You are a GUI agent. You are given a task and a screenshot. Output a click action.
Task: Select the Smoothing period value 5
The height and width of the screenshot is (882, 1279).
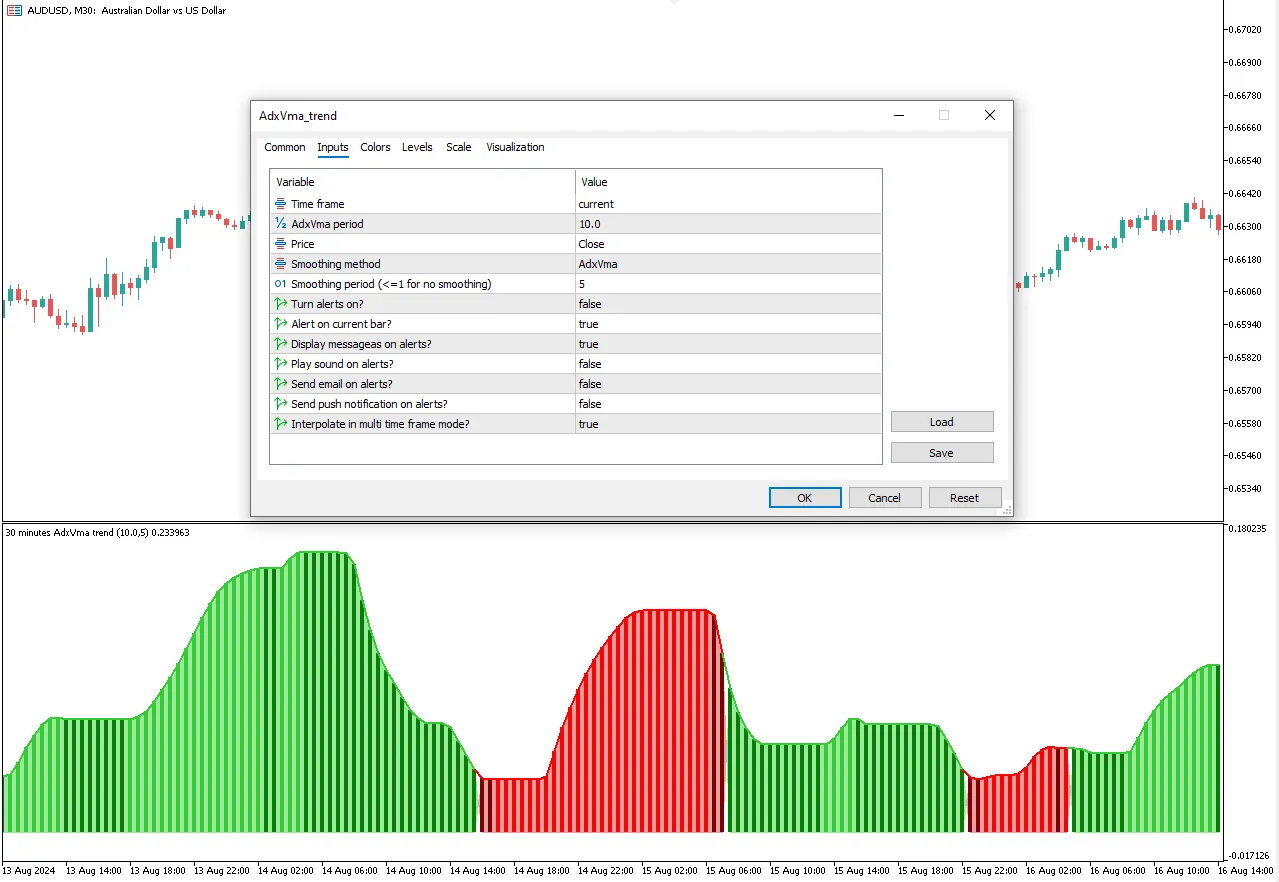click(x=581, y=284)
